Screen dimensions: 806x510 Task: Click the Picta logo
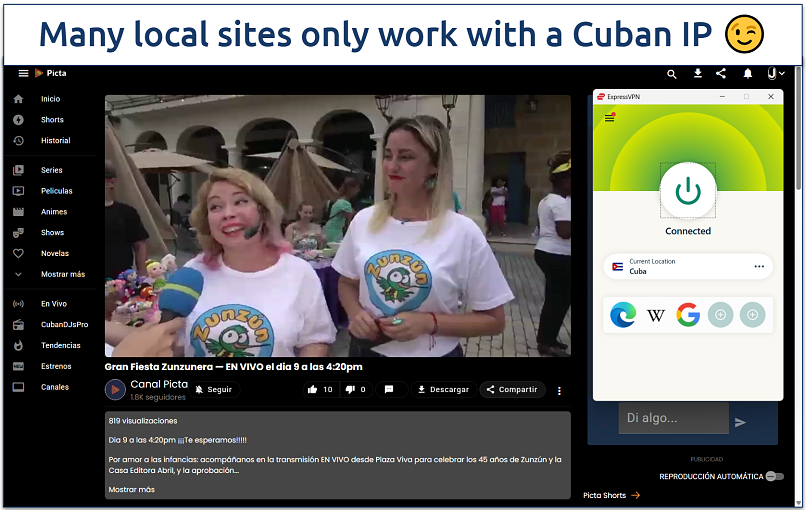(x=50, y=73)
